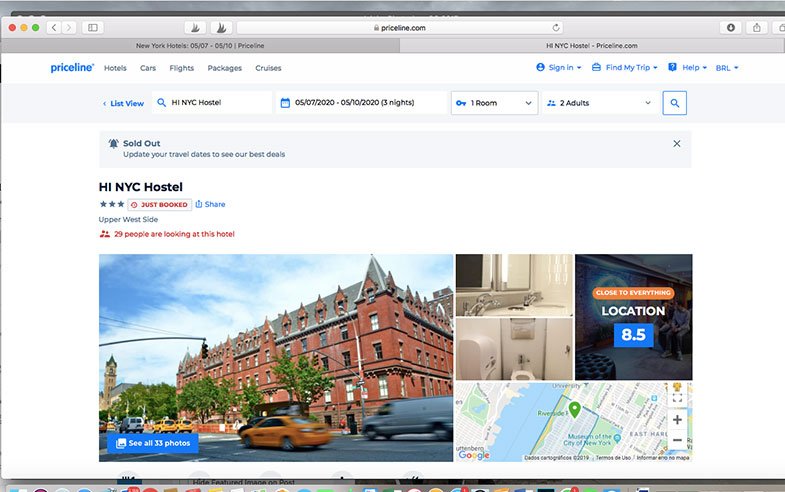Return to List View
The image size is (785, 492).
point(123,104)
